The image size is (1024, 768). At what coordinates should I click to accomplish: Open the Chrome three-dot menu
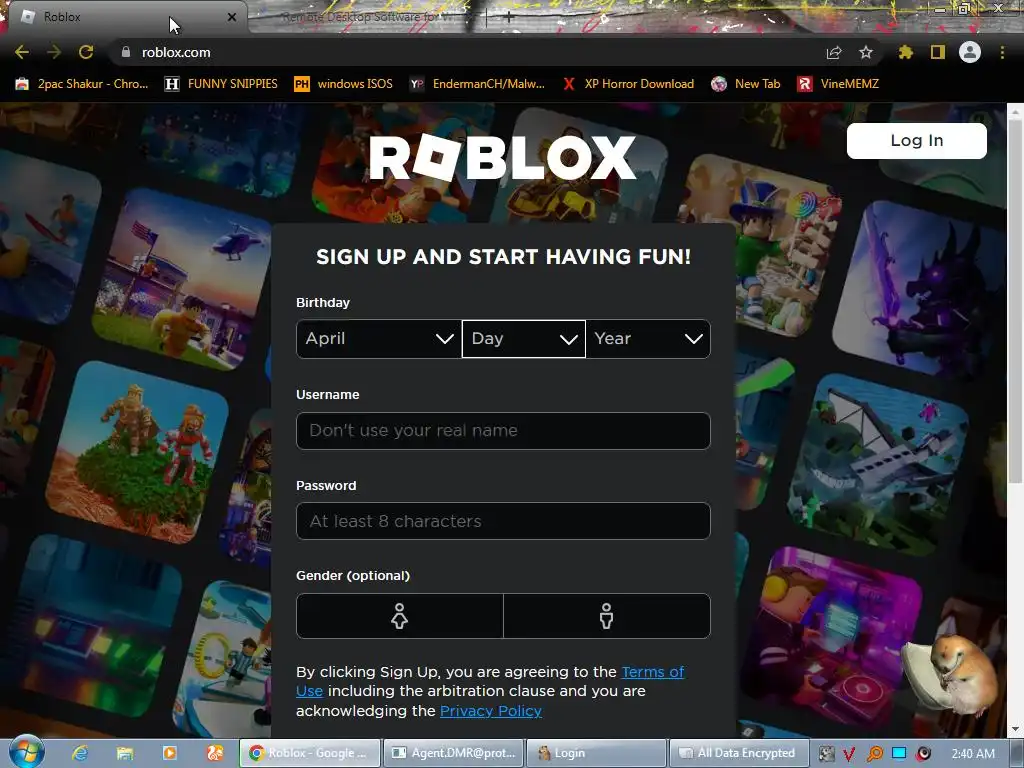(1002, 52)
